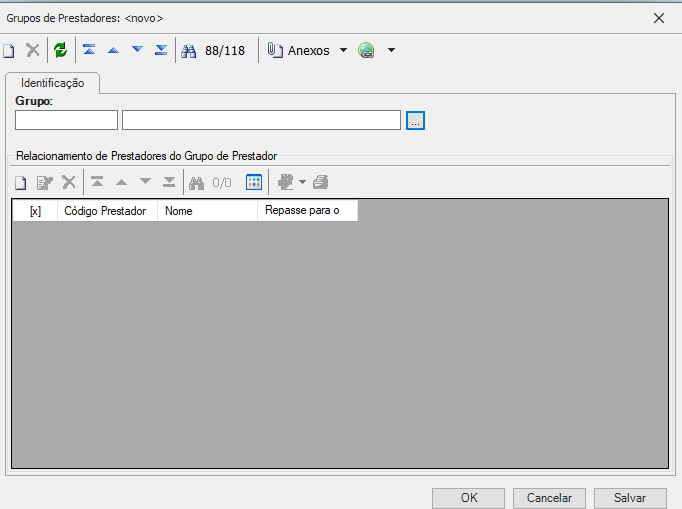682x509 pixels.
Task: Expand dropdown arrow beside globe icon
Action: (391, 50)
